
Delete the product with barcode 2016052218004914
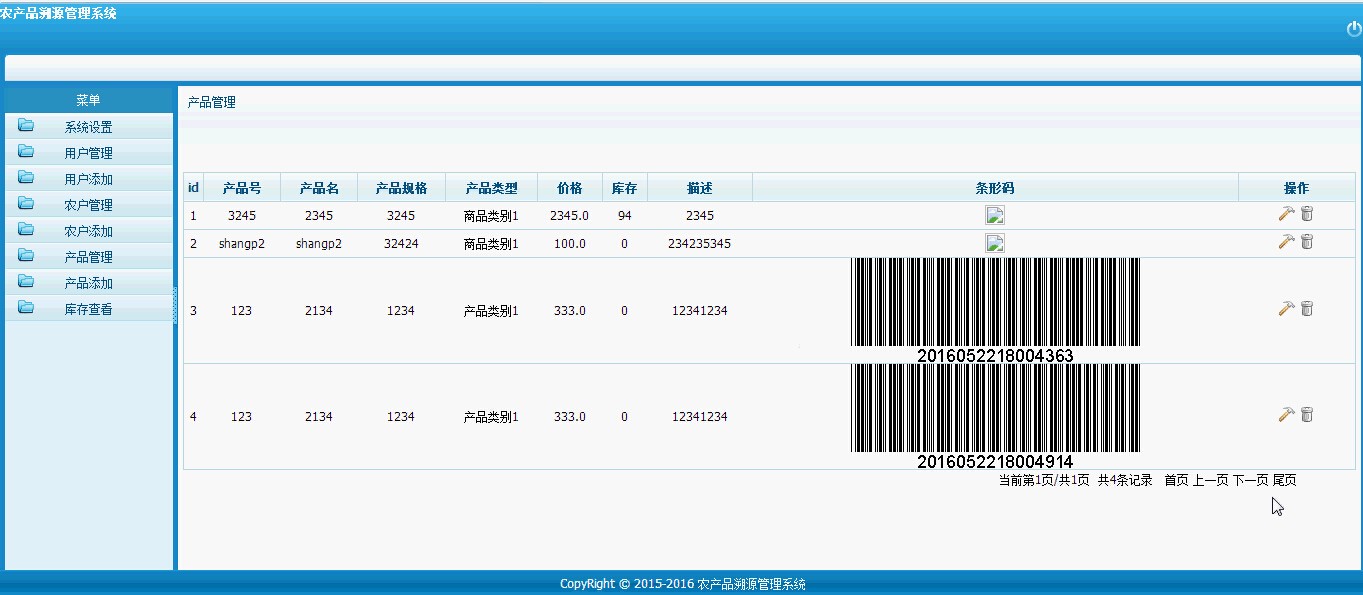pos(1307,414)
